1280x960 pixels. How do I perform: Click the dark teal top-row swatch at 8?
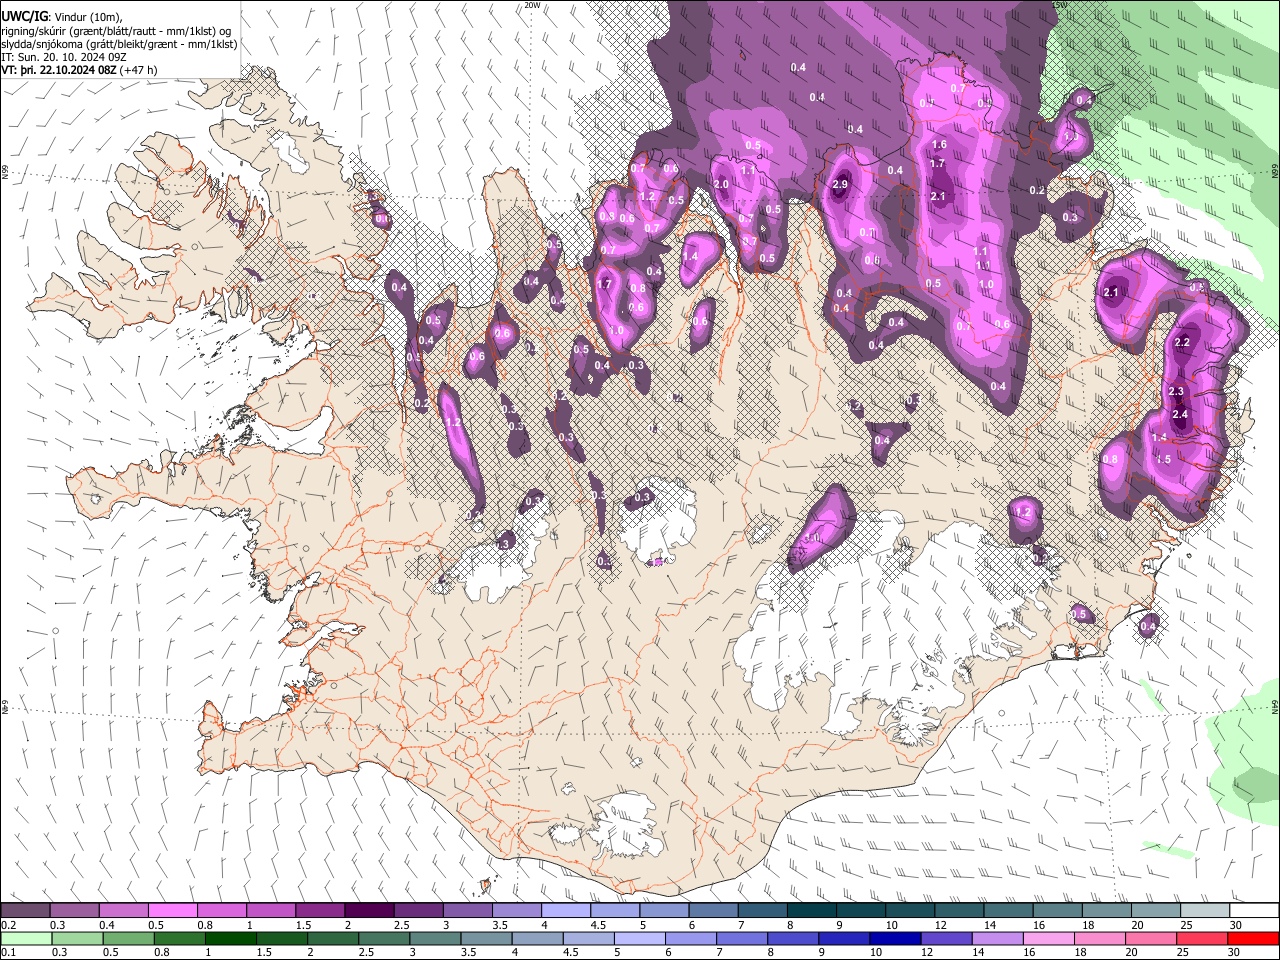point(810,911)
